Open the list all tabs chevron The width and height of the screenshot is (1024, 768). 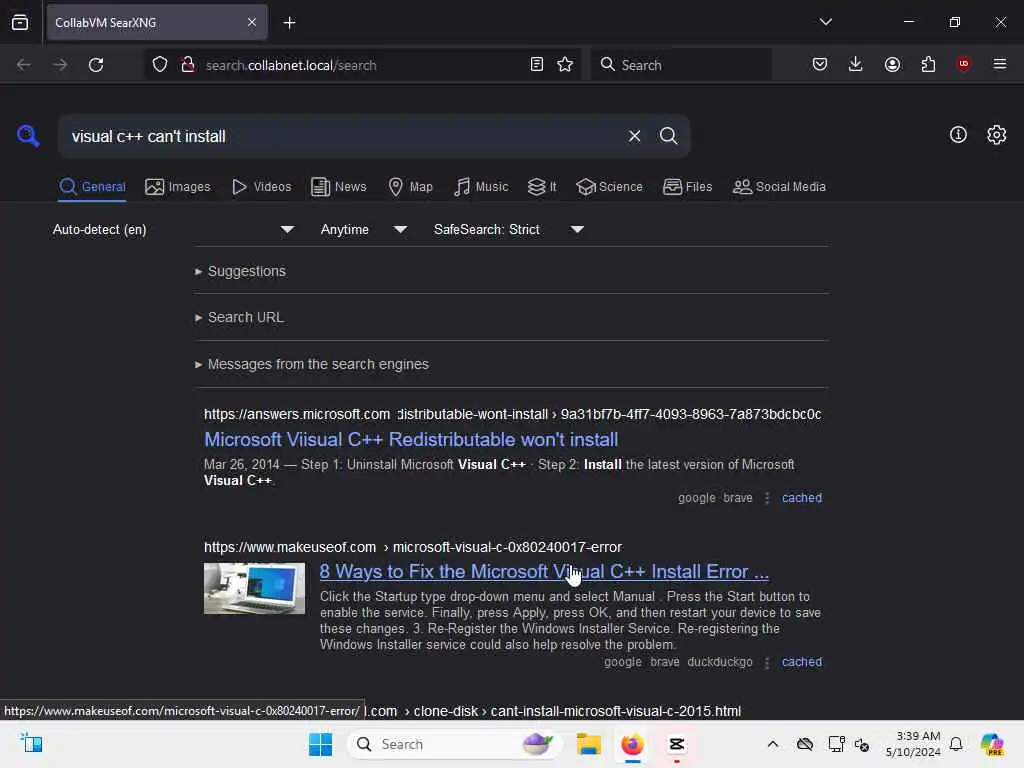pyautogui.click(x=825, y=22)
